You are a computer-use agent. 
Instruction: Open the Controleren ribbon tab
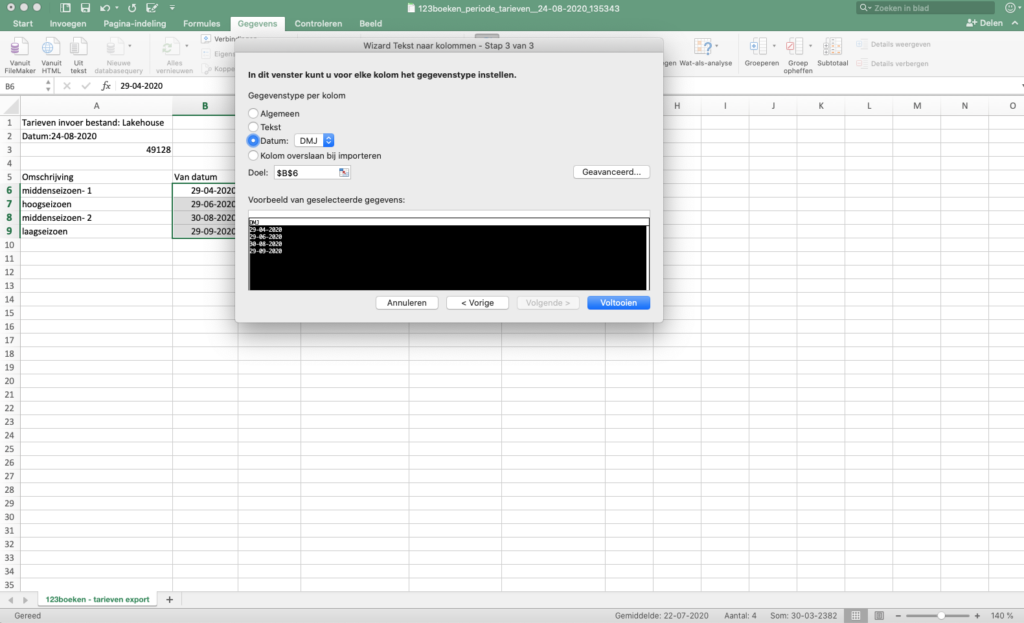318,24
